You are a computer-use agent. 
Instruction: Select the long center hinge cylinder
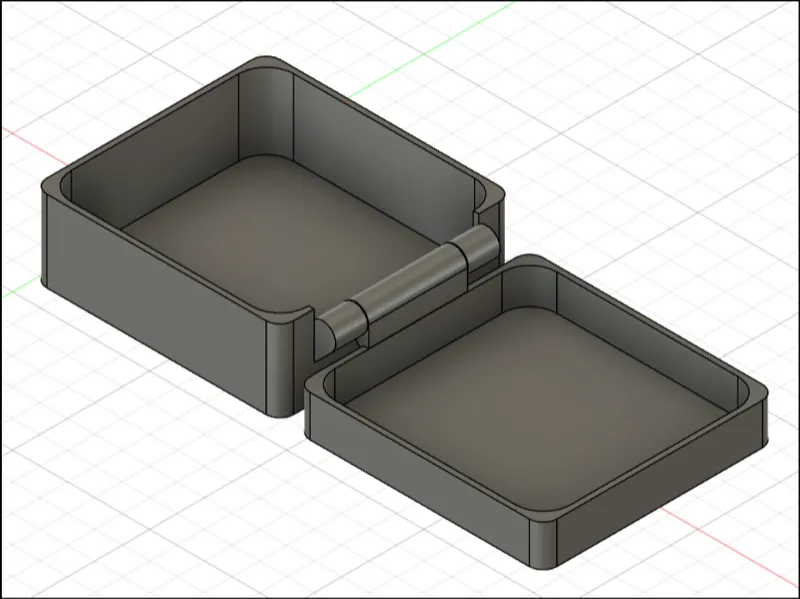click(411, 283)
